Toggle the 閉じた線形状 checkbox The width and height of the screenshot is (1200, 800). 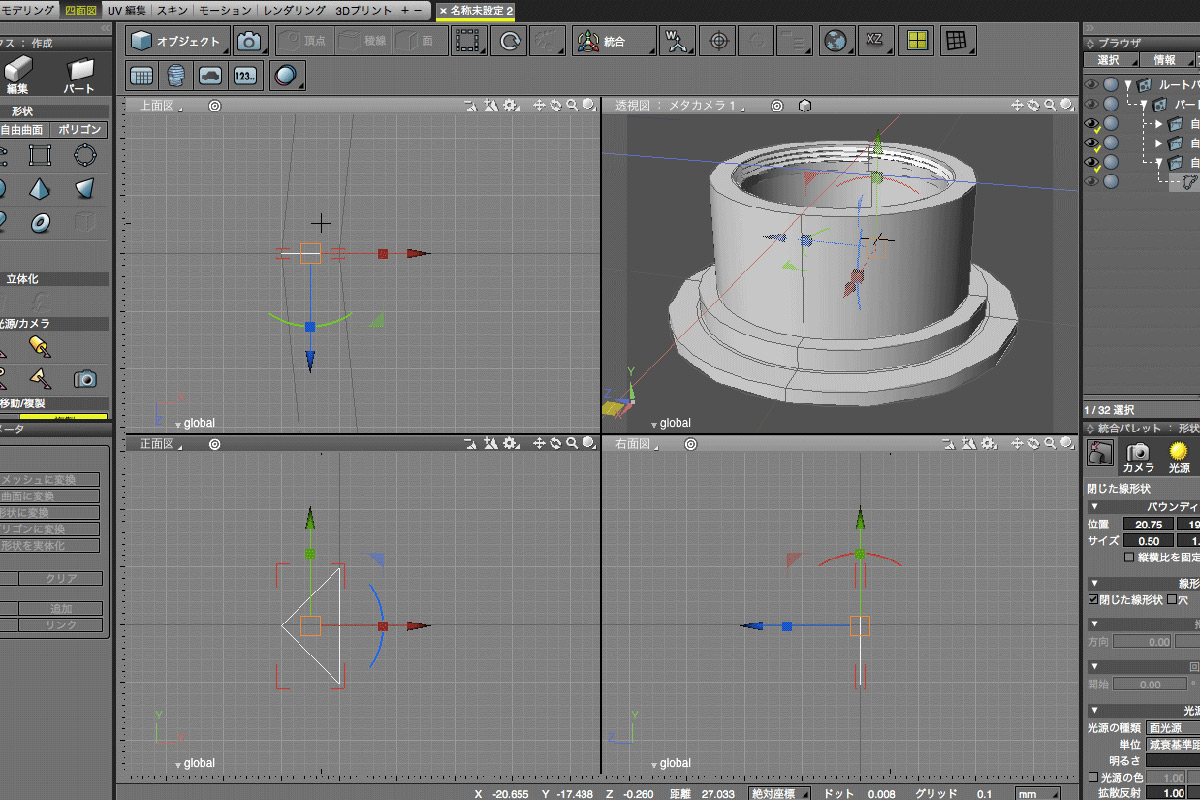1093,600
